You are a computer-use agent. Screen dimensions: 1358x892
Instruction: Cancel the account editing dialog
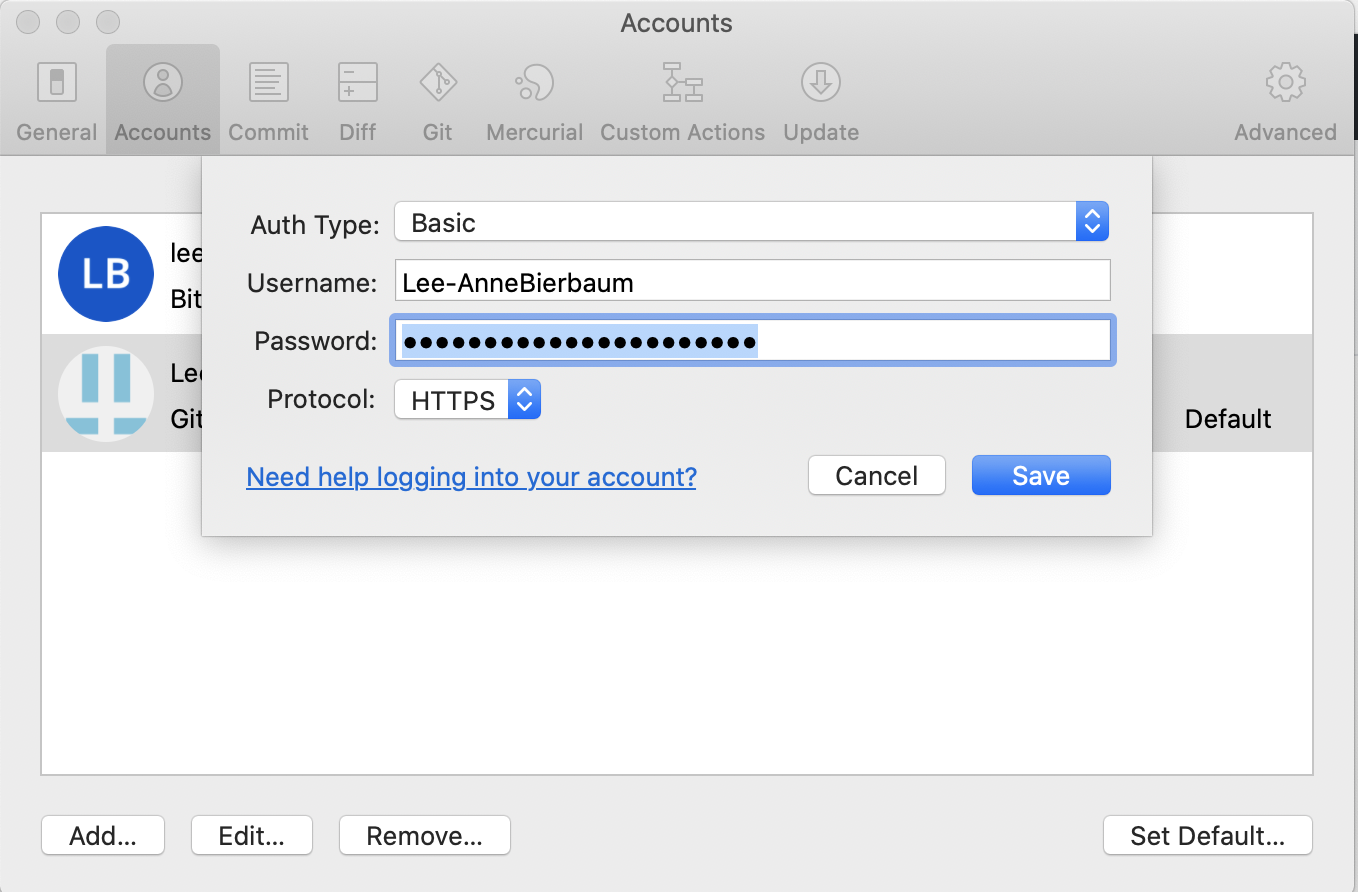877,476
